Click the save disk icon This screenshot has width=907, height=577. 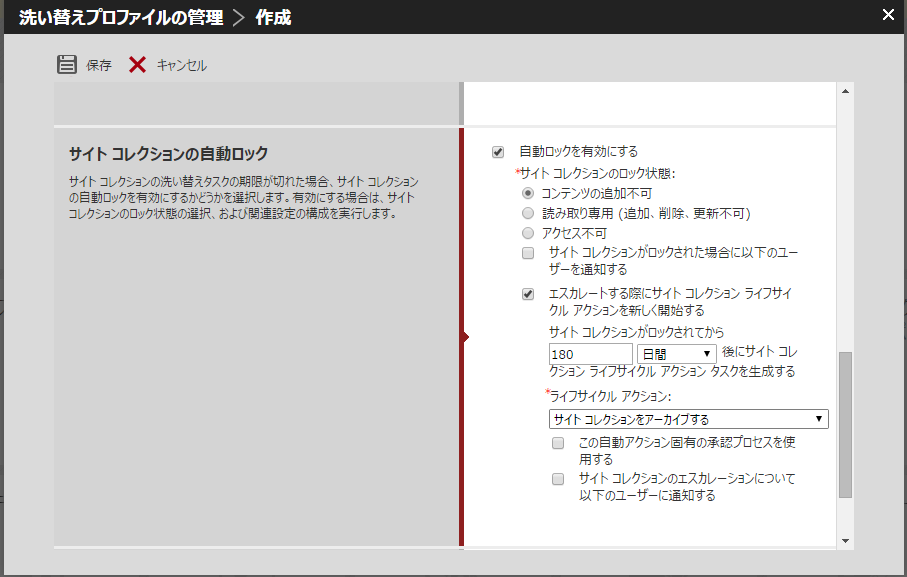[x=67, y=64]
